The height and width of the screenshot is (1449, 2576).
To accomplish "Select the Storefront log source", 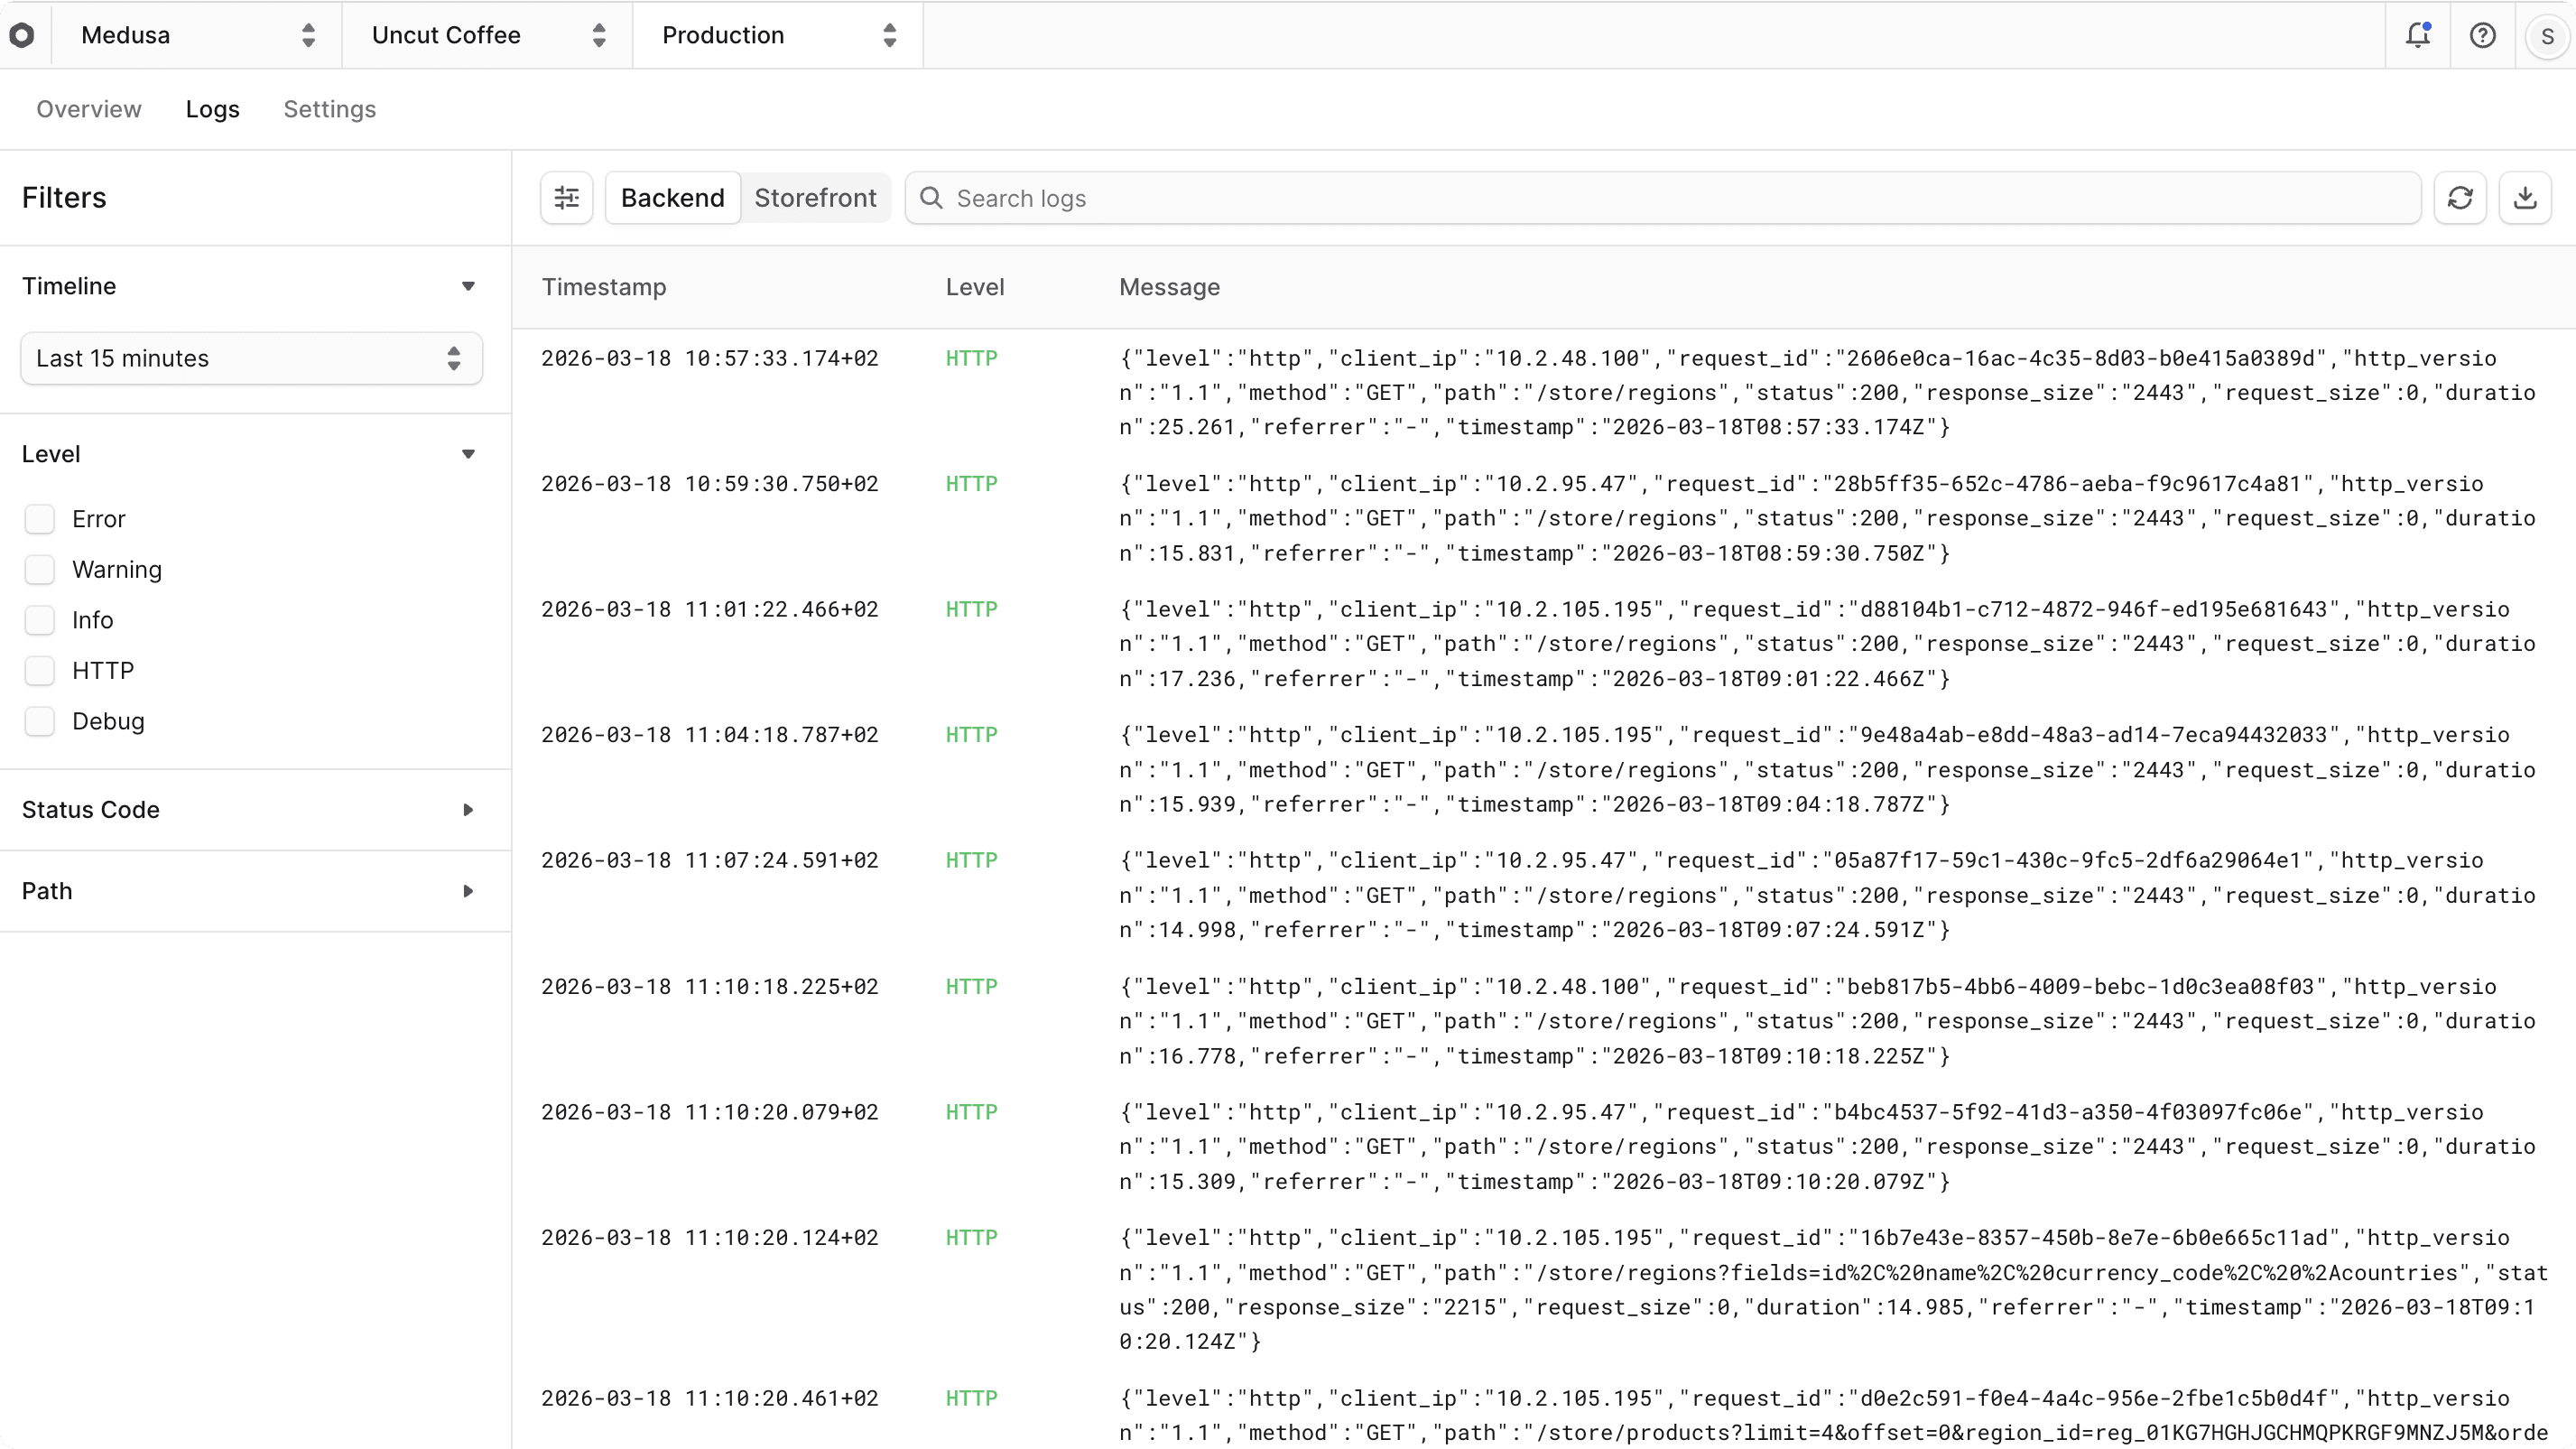I will [816, 197].
